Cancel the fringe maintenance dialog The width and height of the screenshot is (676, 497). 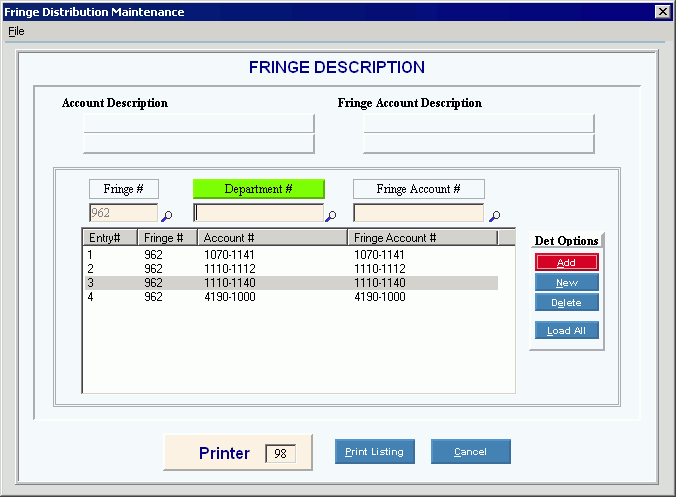pos(470,452)
